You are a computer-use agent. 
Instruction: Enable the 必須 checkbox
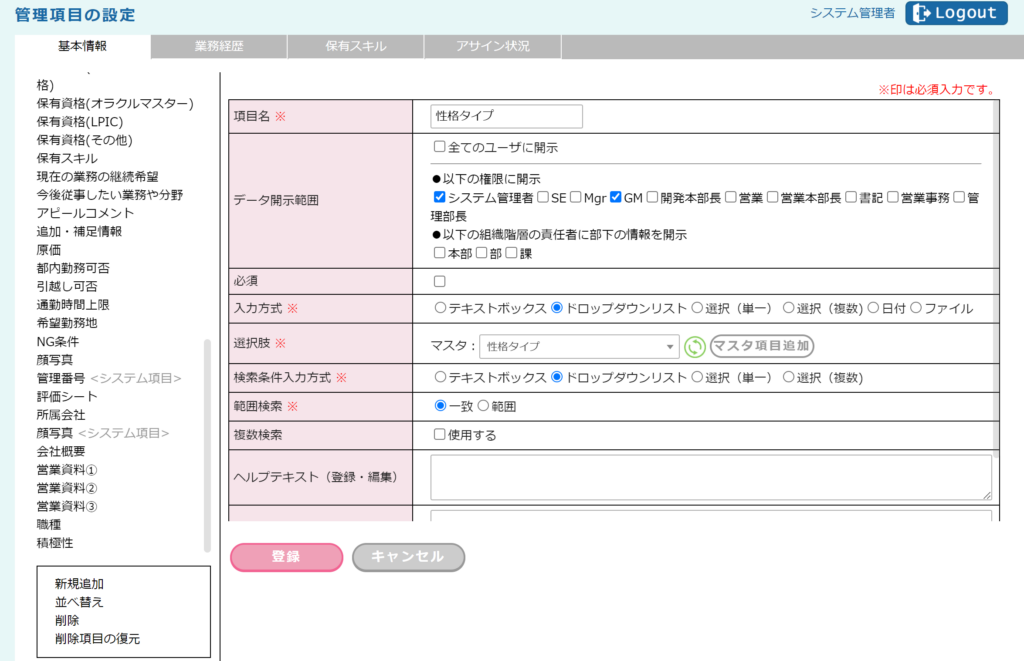pos(439,281)
